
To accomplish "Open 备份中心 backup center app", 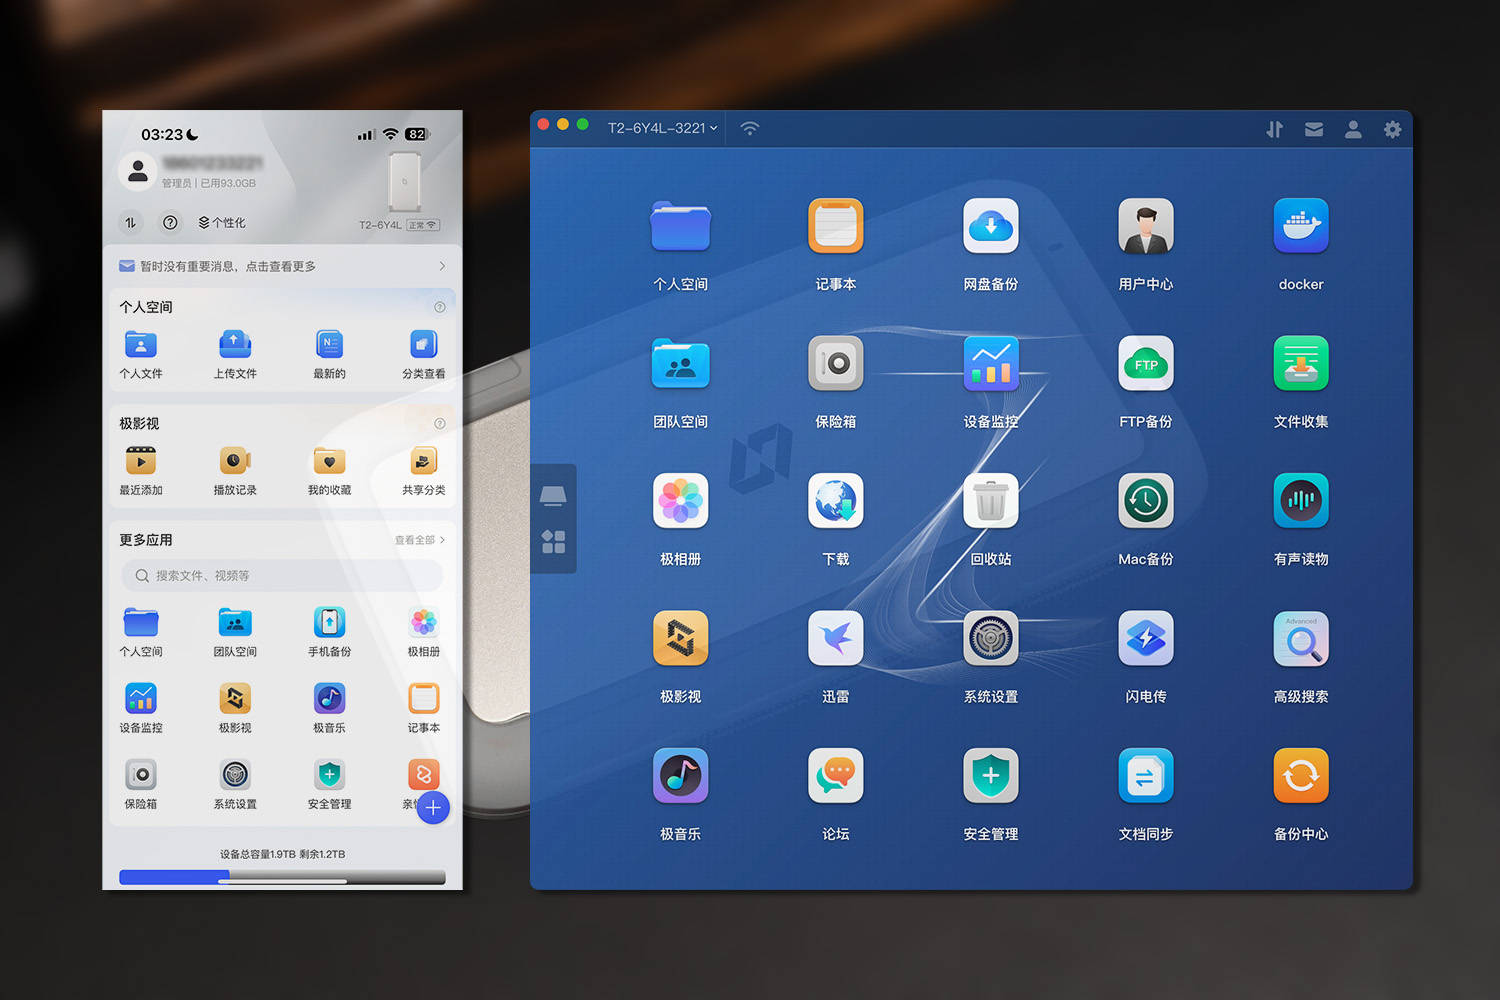I will pyautogui.click(x=1300, y=776).
